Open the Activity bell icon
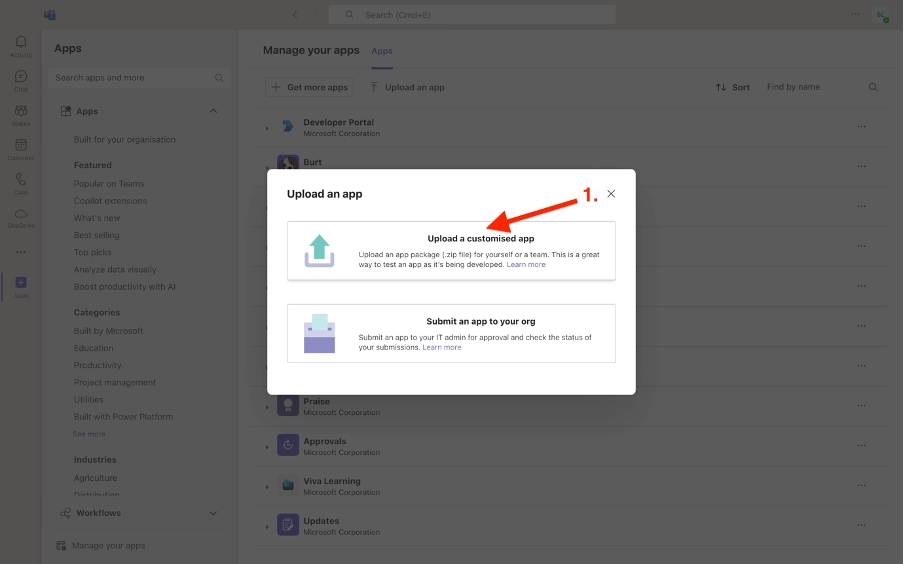This screenshot has height=564, width=904. tap(21, 42)
